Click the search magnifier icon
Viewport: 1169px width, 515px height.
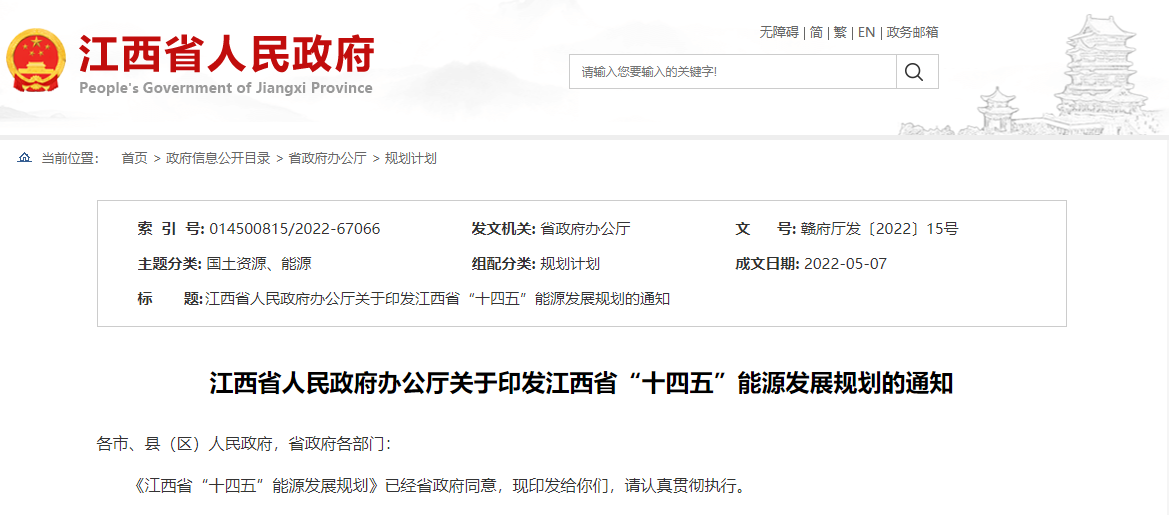pyautogui.click(x=913, y=72)
